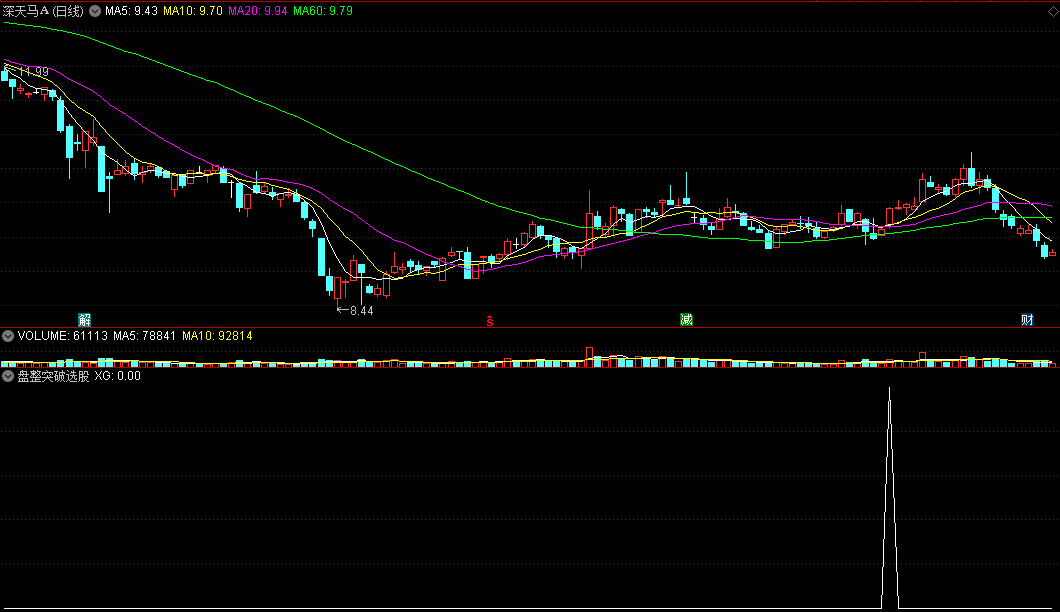Click the 盘整突破选股 indicator name
The width and height of the screenshot is (1060, 612).
(x=53, y=376)
